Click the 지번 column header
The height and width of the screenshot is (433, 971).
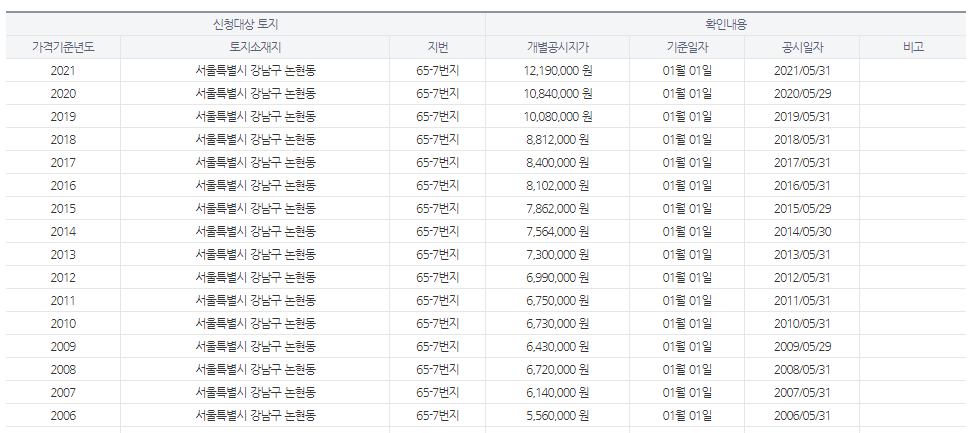click(437, 47)
